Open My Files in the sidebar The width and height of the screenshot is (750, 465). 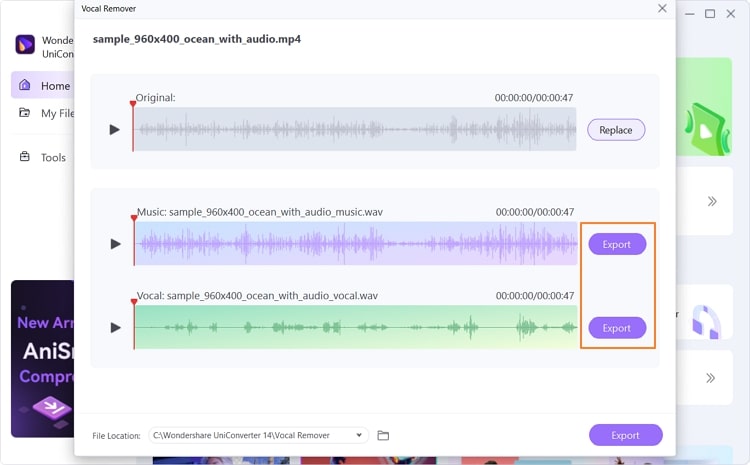click(46, 113)
